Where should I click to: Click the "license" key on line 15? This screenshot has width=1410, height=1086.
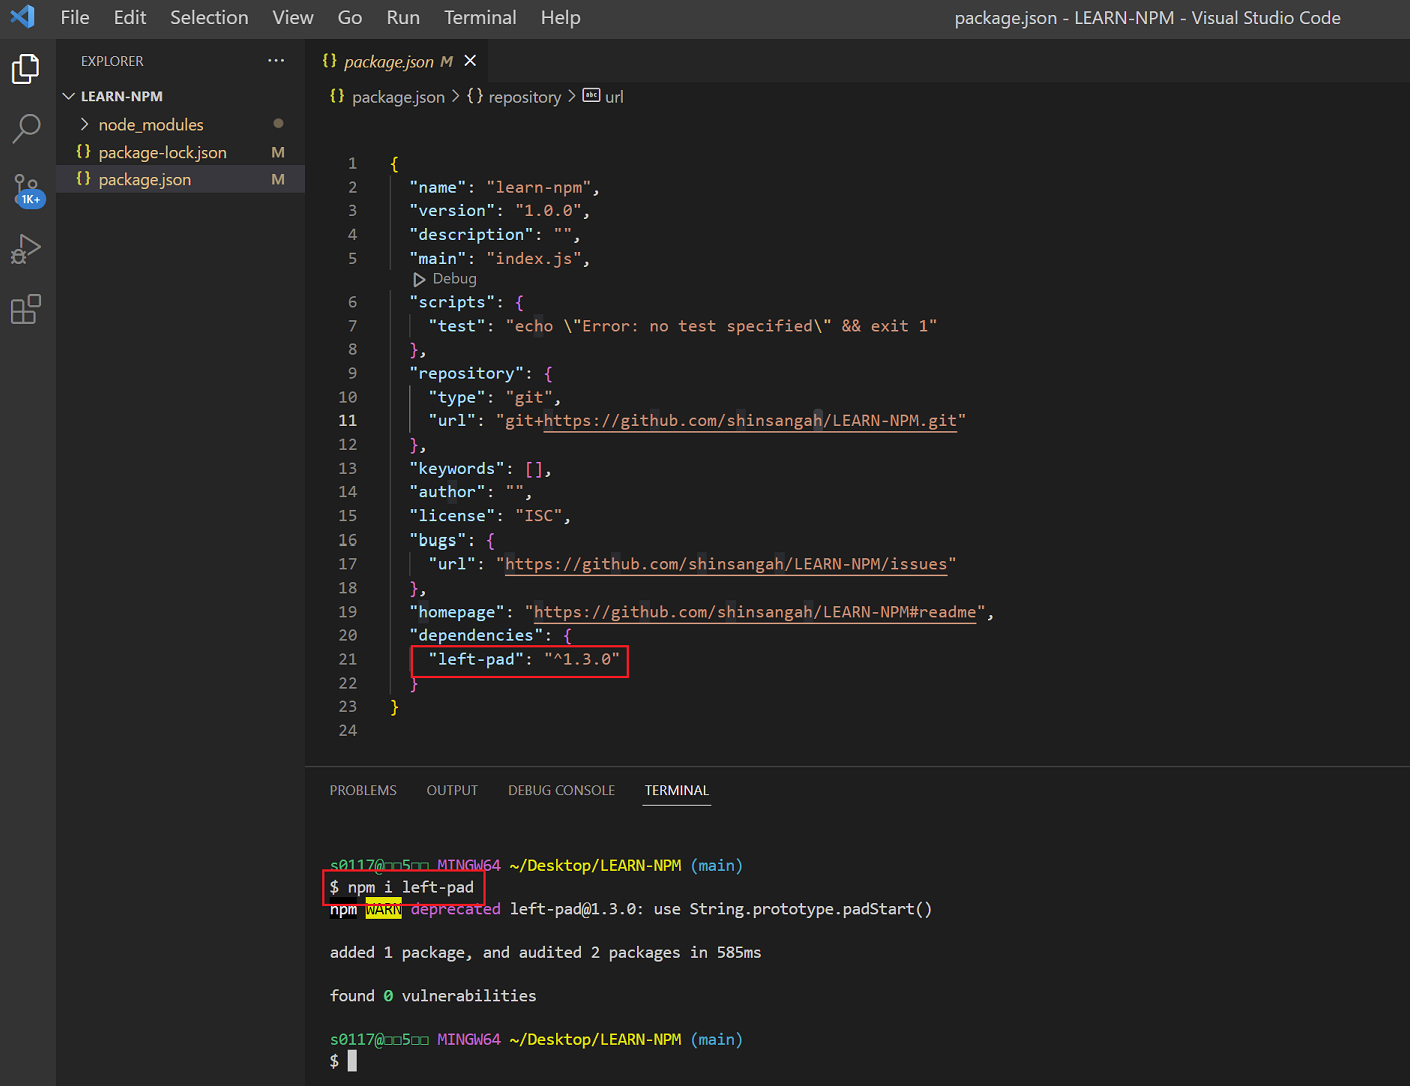[452, 516]
